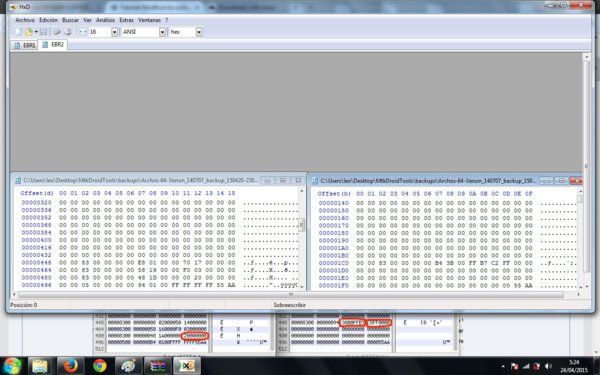Screen dimensions: 600x375
Task: Minimize the left hex child window
Action: tap(268, 180)
